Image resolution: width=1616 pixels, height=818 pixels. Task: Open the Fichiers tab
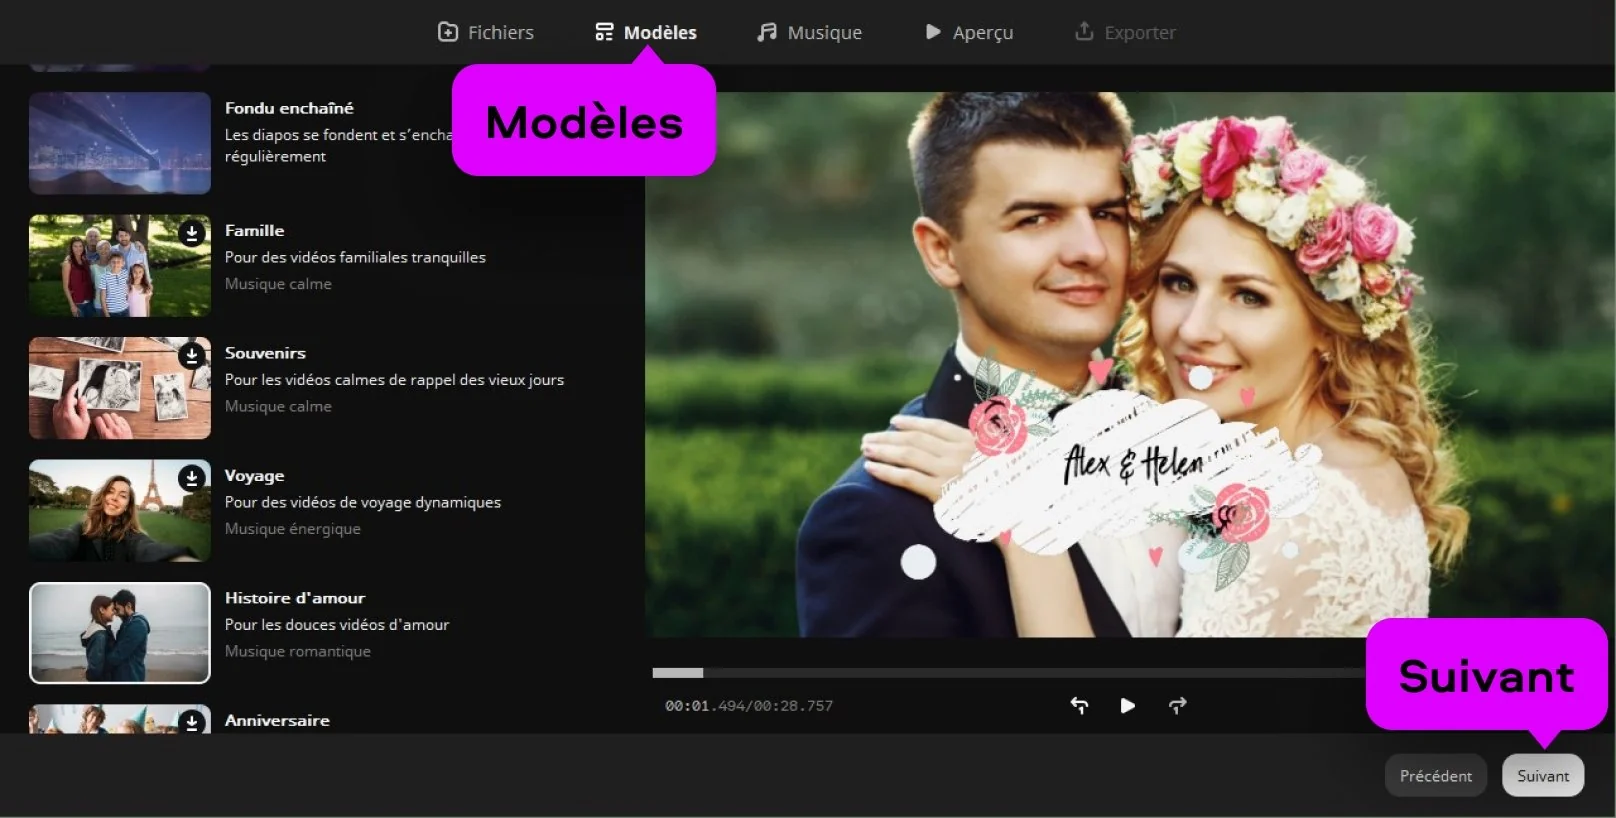(486, 32)
